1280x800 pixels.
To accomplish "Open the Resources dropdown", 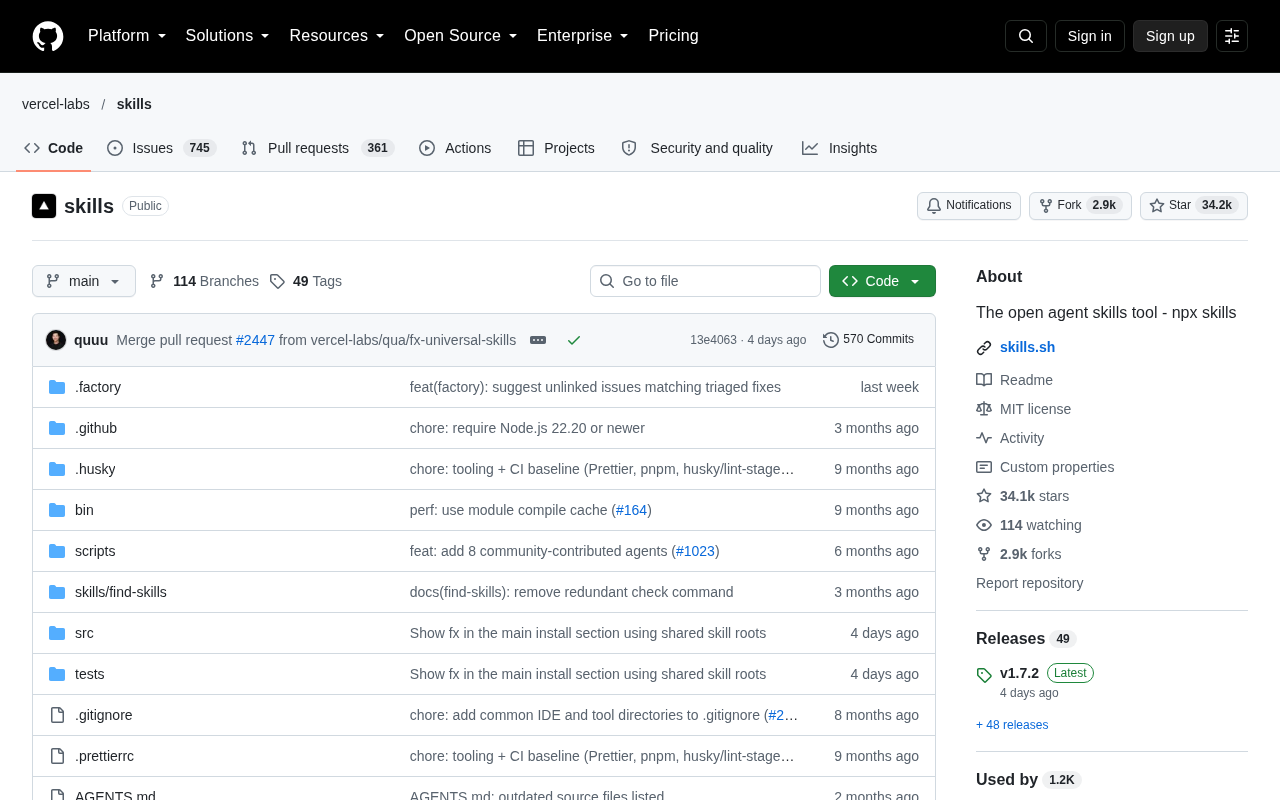I will tap(337, 36).
